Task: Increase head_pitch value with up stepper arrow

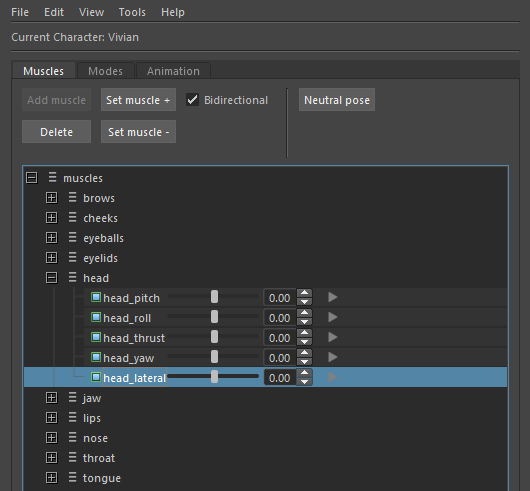Action: (305, 293)
